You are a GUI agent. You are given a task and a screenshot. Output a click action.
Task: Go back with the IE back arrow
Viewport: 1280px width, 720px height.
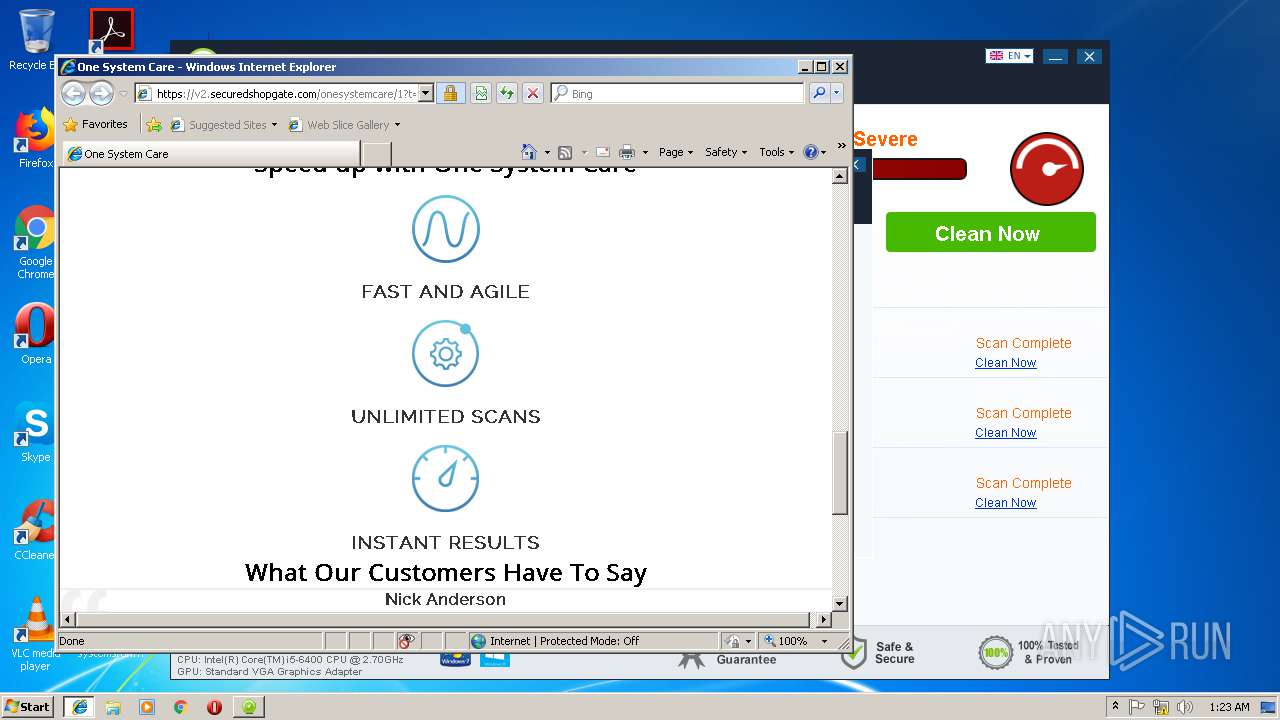73,94
